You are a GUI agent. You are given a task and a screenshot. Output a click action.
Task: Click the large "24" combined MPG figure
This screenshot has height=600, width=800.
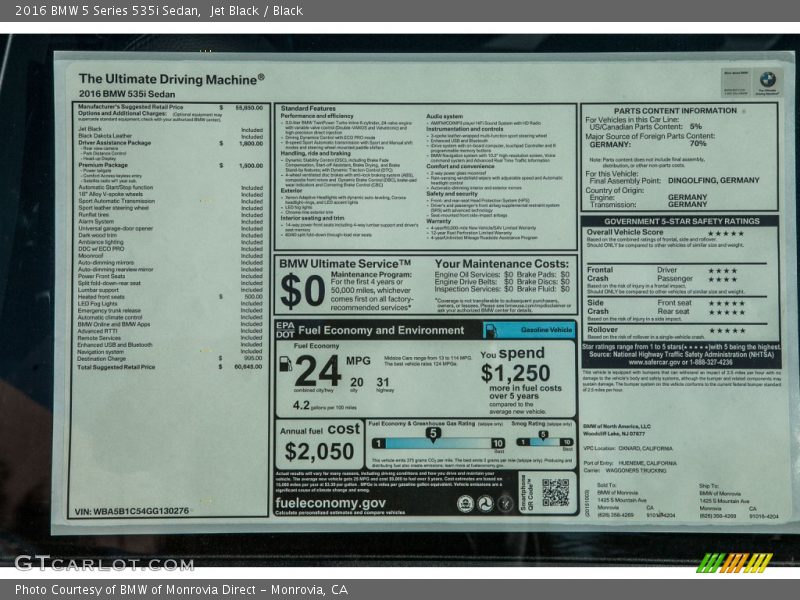click(317, 371)
